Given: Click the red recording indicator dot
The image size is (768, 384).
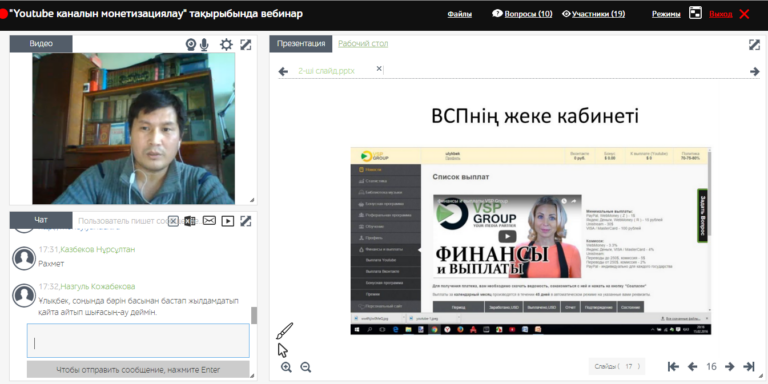Looking at the screenshot, I should point(3,14).
